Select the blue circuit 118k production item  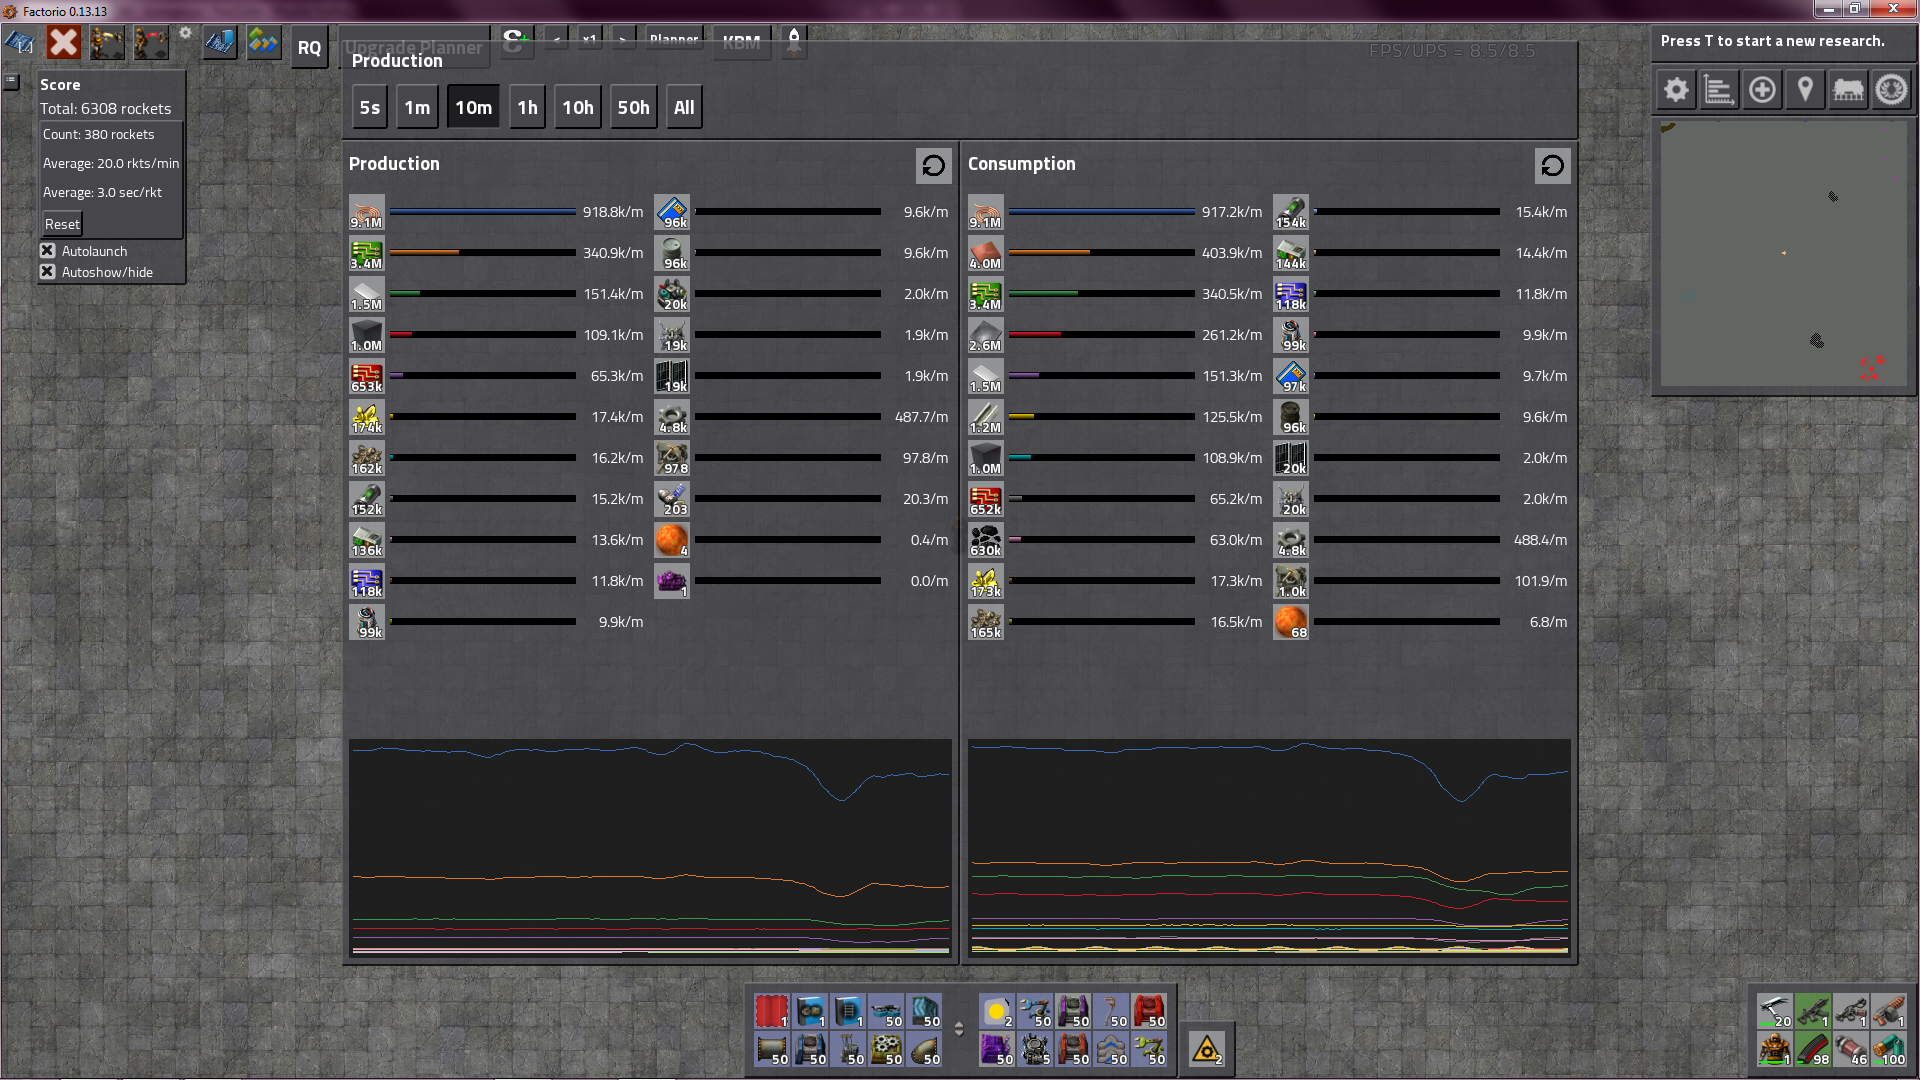pyautogui.click(x=367, y=581)
